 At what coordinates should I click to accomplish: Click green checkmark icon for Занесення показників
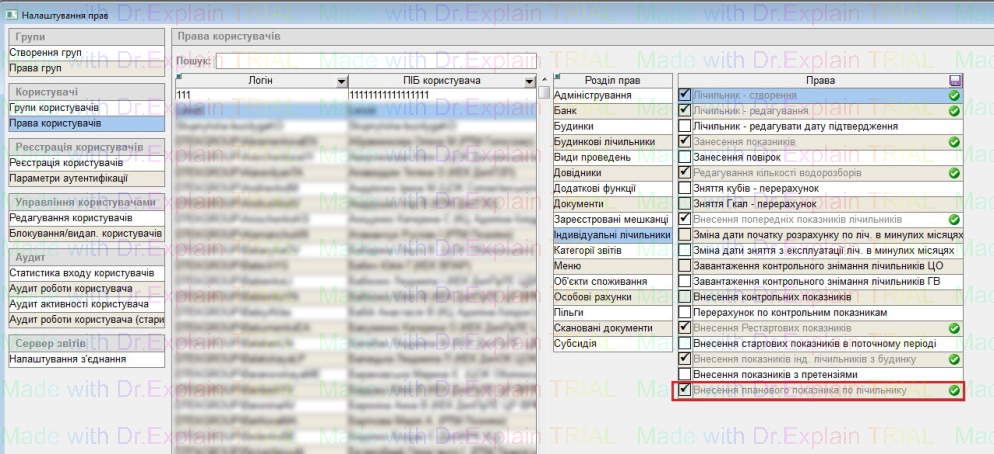954,142
